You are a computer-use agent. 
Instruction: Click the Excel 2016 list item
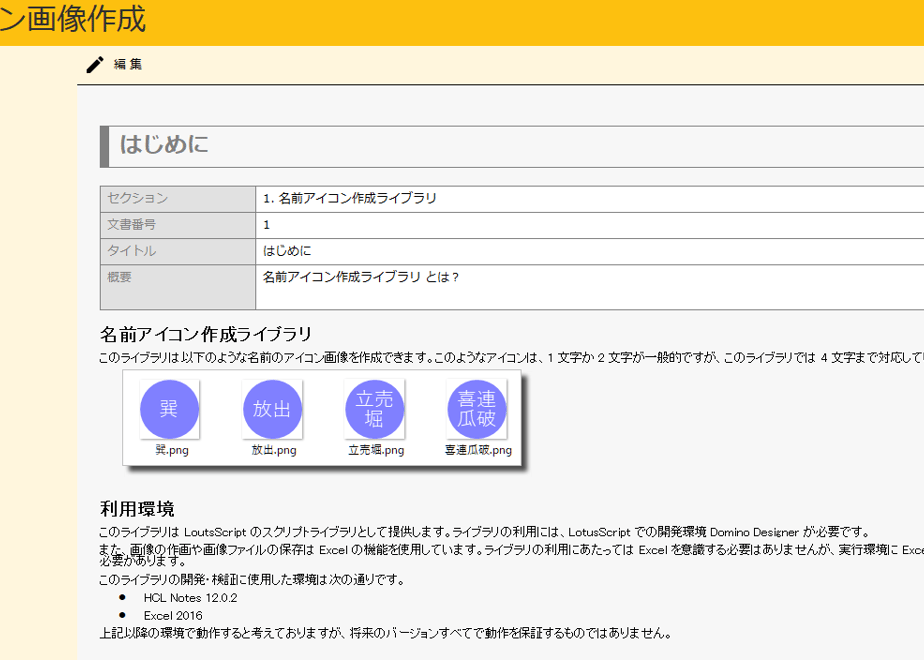coord(173,616)
